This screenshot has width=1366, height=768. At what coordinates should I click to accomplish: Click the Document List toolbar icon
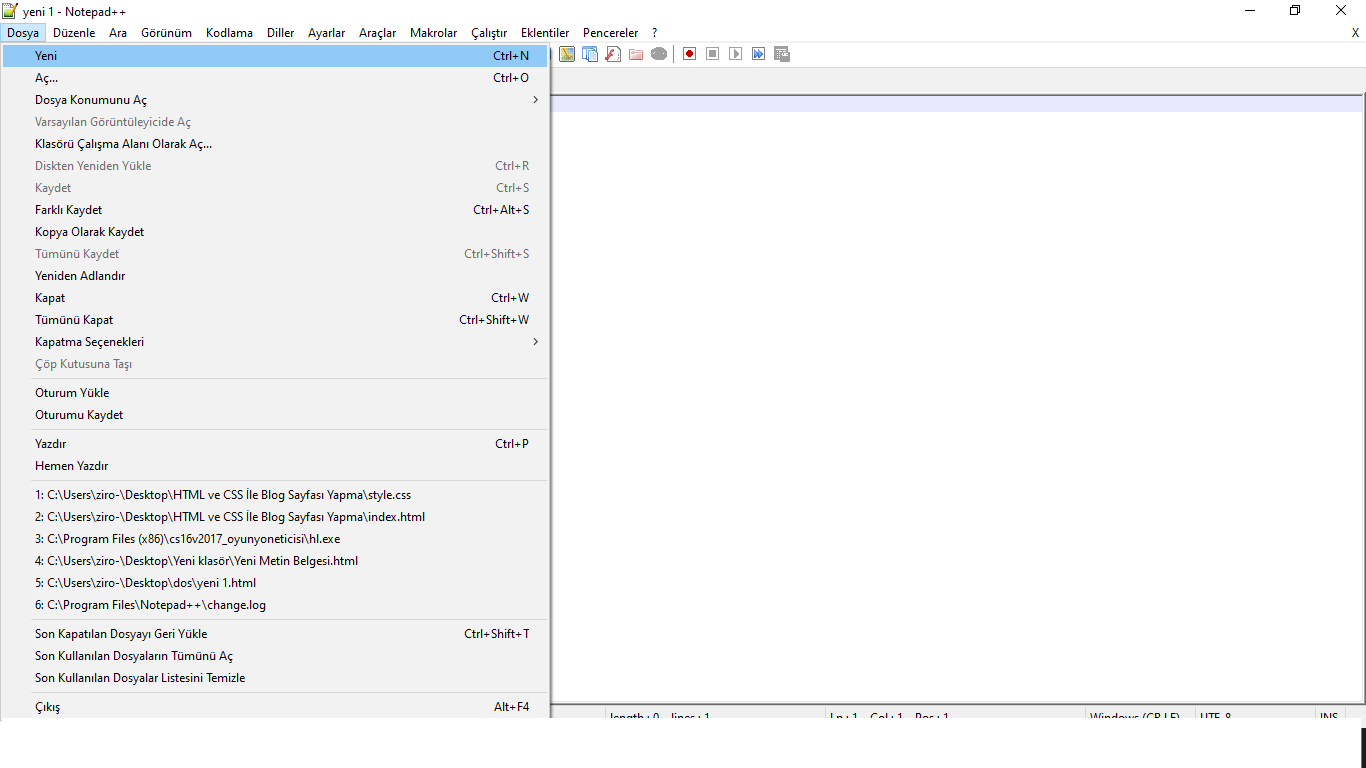point(590,54)
